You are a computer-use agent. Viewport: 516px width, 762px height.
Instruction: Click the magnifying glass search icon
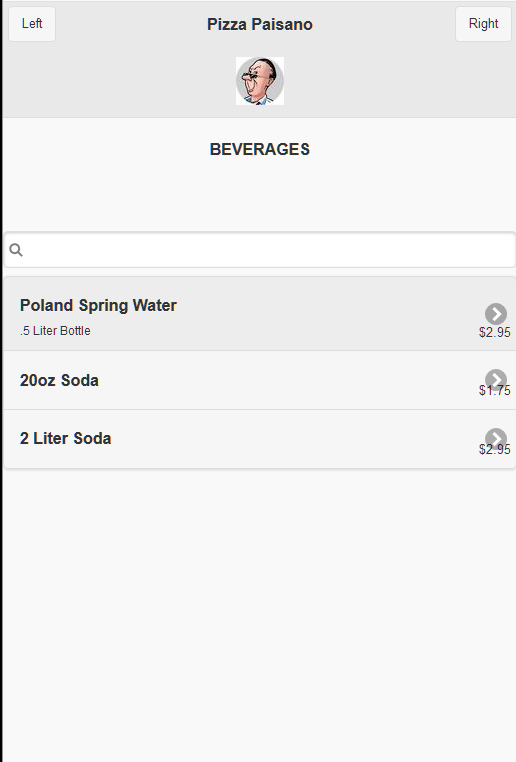click(16, 250)
